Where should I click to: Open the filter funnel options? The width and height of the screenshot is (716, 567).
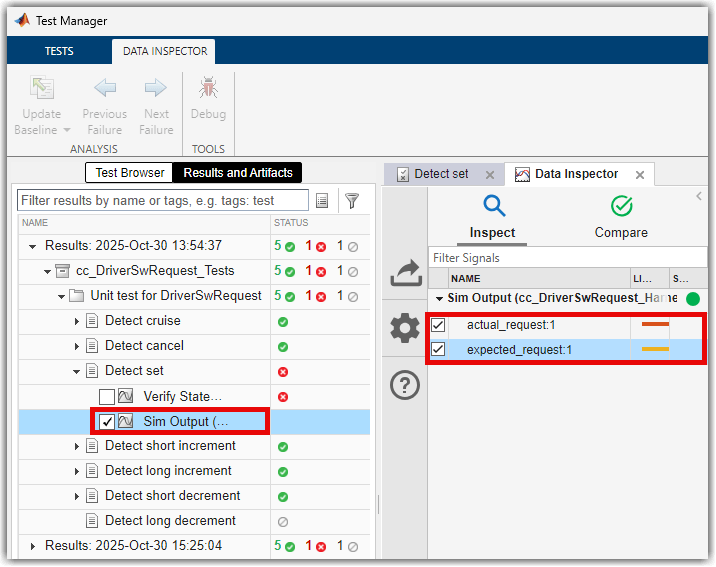point(352,200)
